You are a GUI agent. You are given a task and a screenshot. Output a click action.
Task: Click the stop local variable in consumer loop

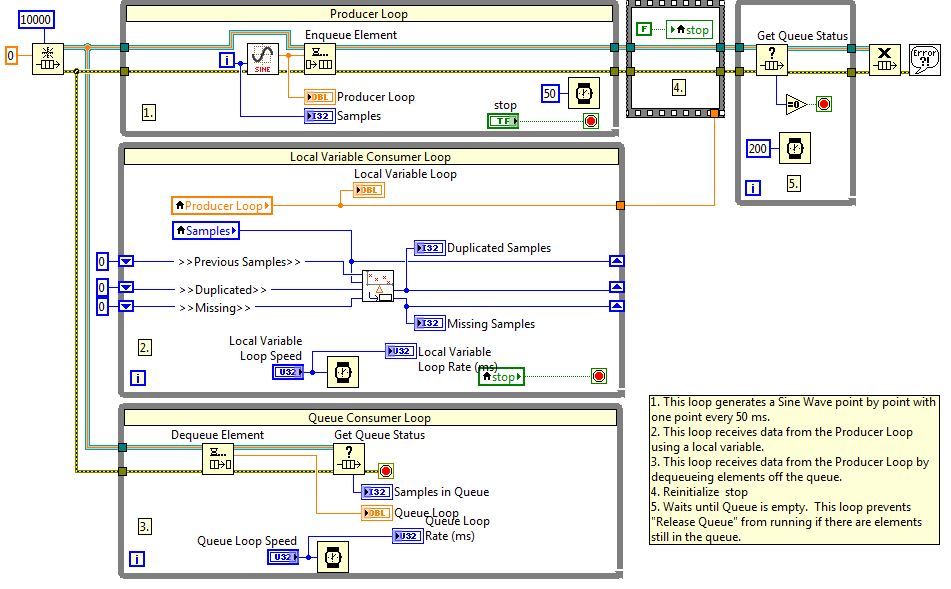coord(502,377)
